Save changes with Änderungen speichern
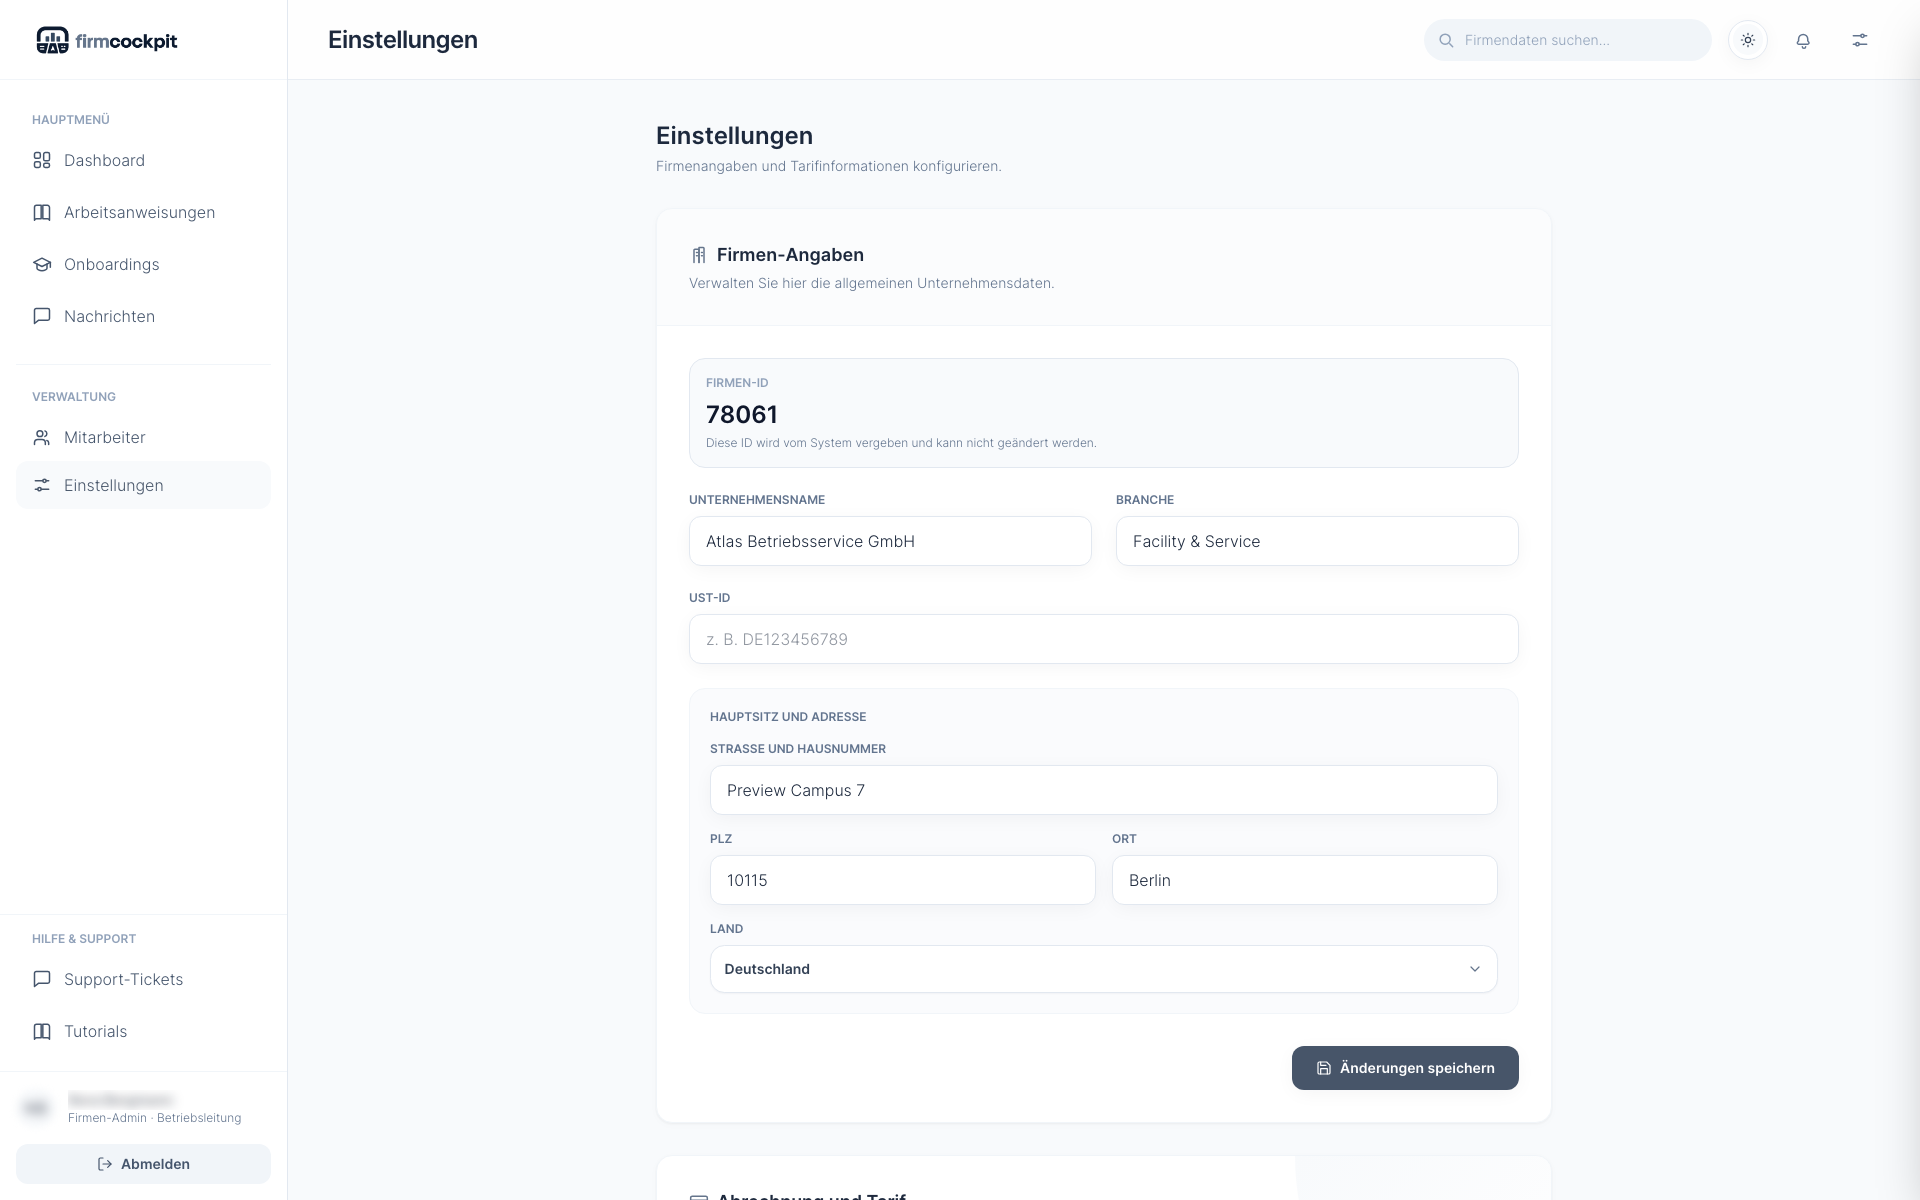1920x1200 pixels. coord(1404,1068)
